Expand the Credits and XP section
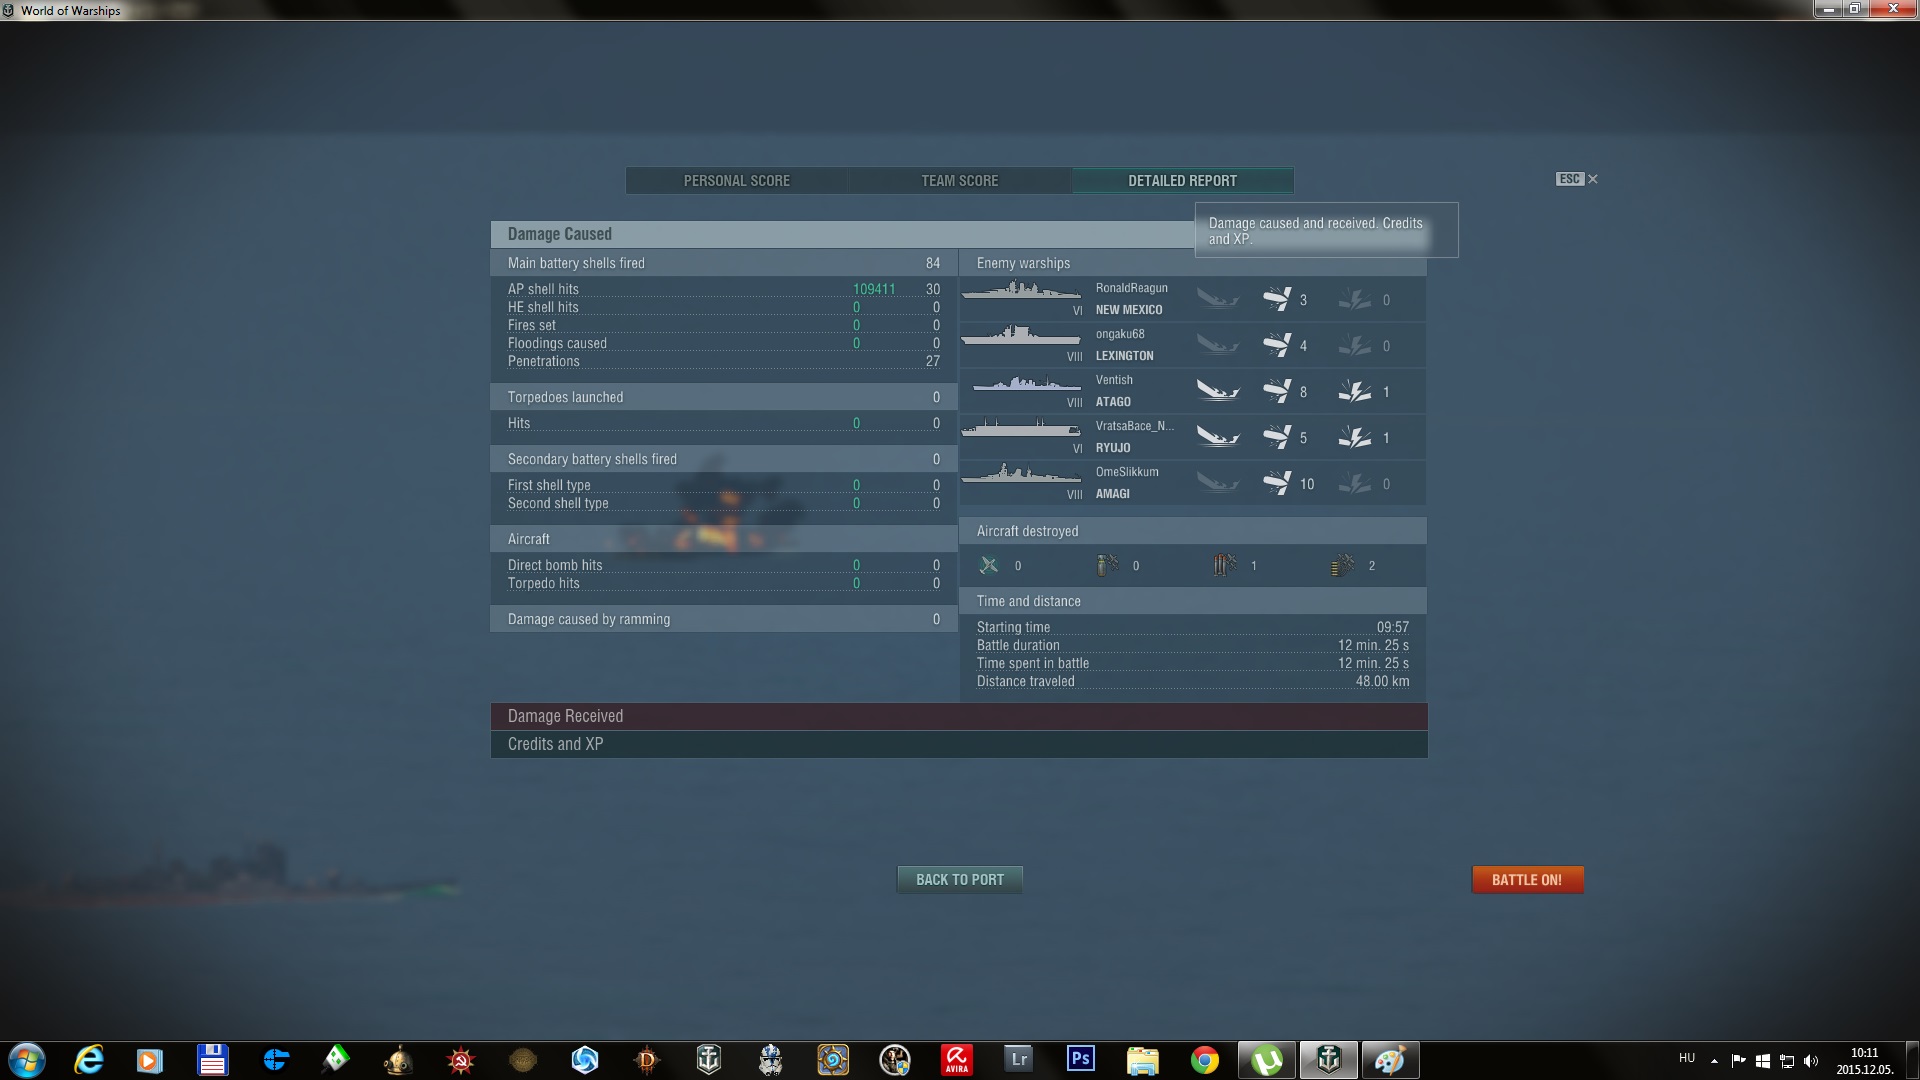 pos(959,744)
